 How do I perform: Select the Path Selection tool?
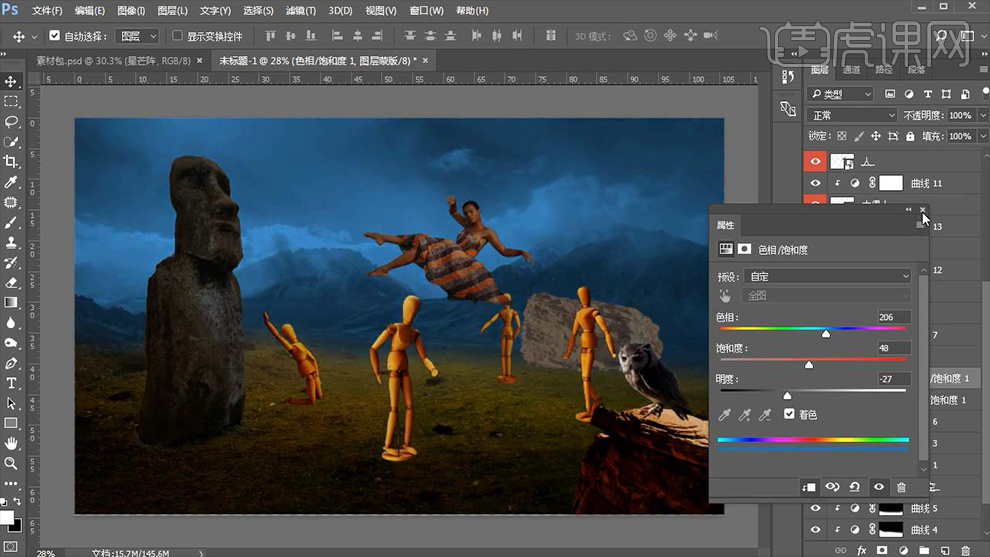(11, 404)
